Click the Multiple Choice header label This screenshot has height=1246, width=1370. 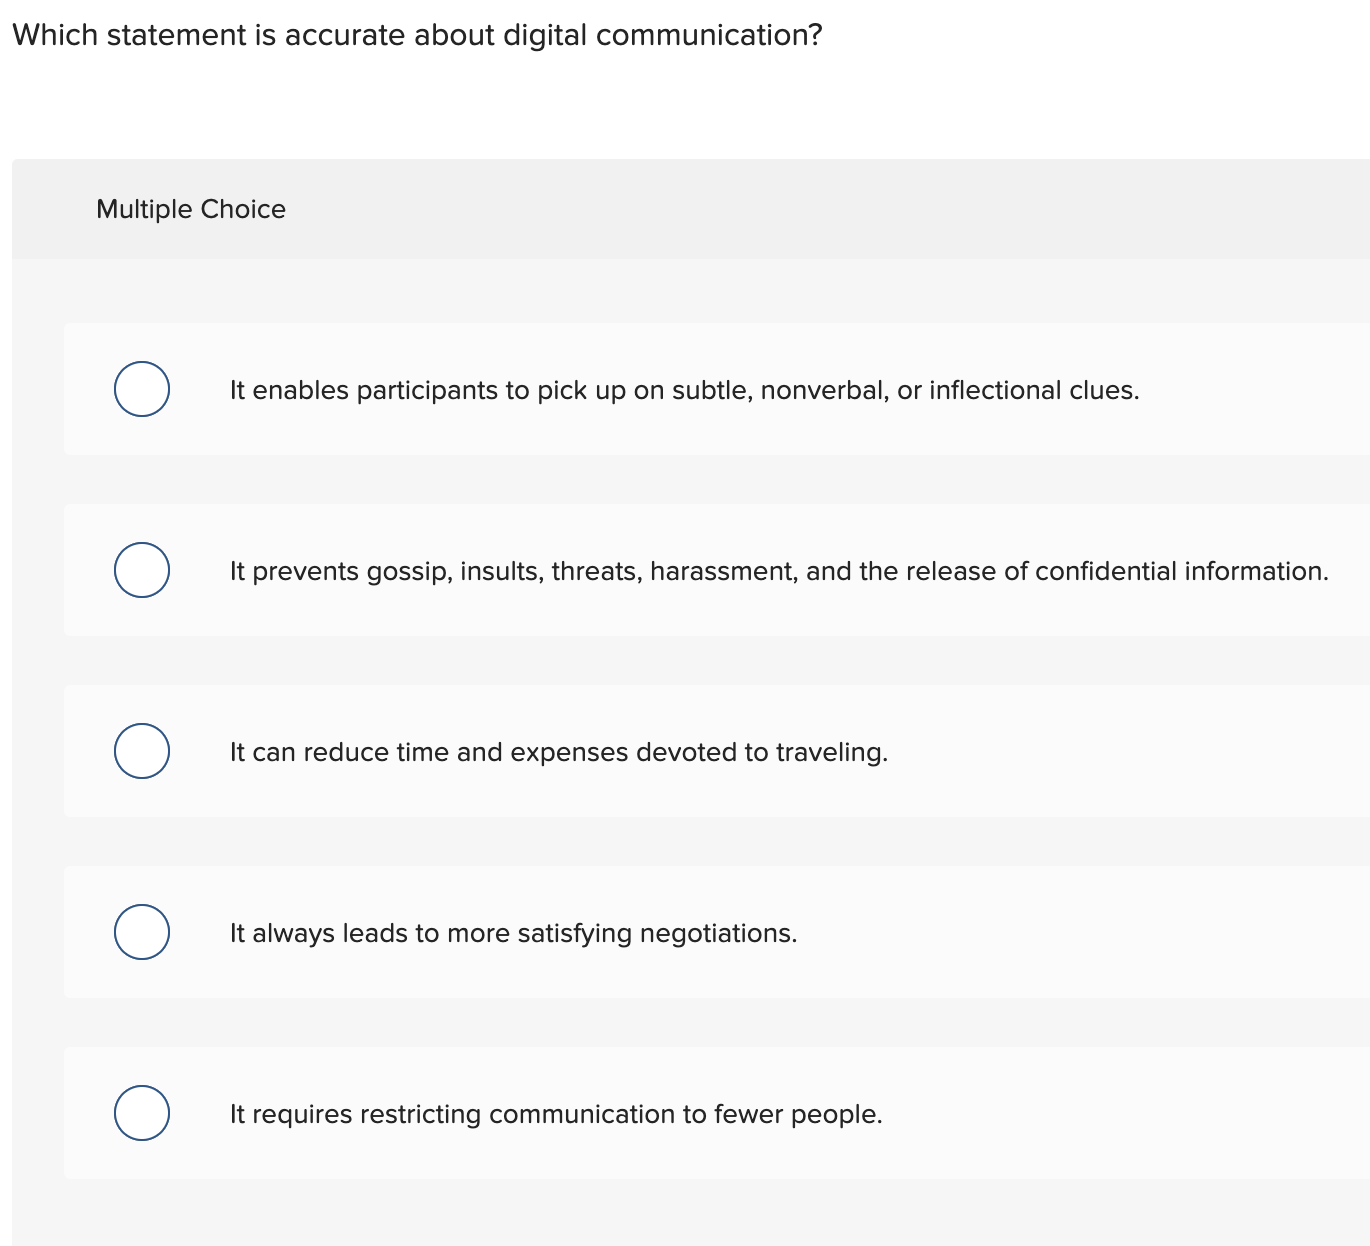coord(191,209)
